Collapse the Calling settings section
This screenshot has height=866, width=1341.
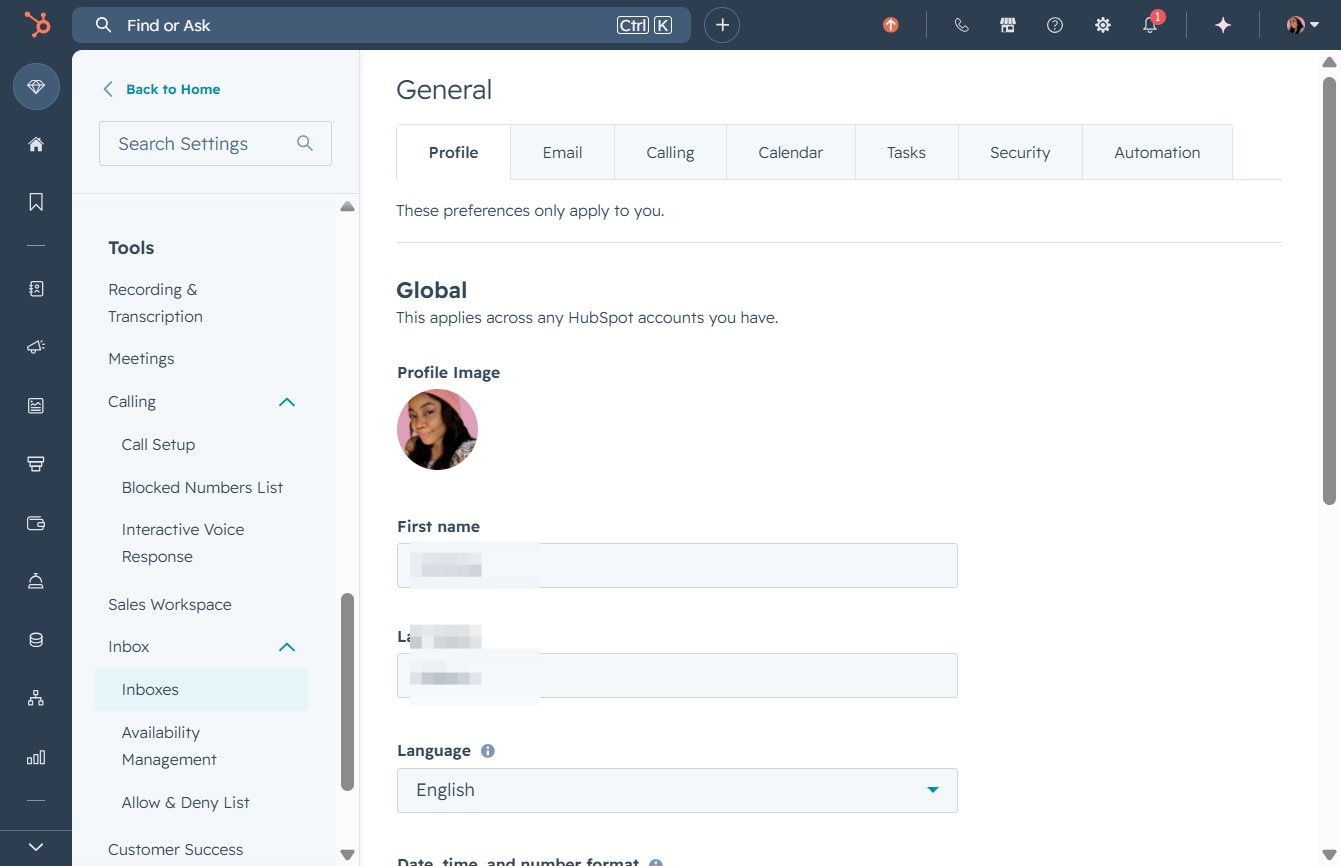[x=287, y=402]
